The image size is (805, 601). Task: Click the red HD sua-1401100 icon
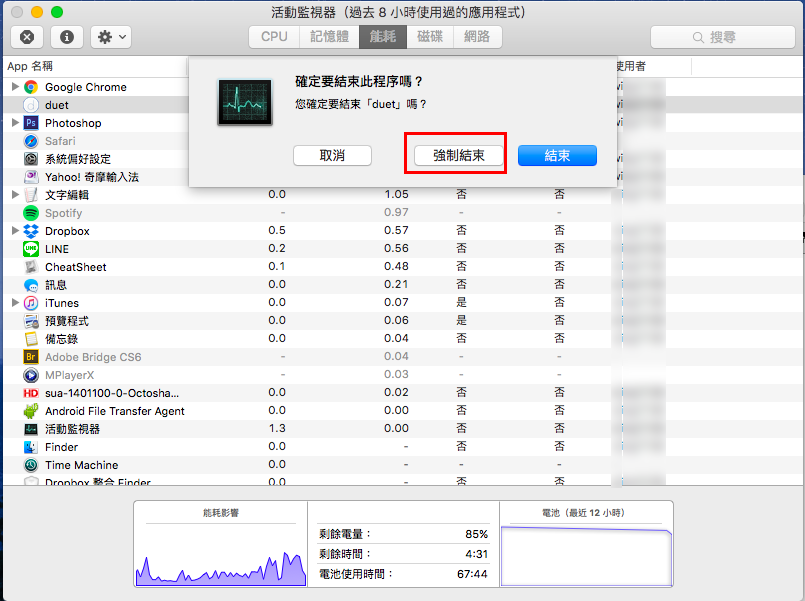(31, 393)
